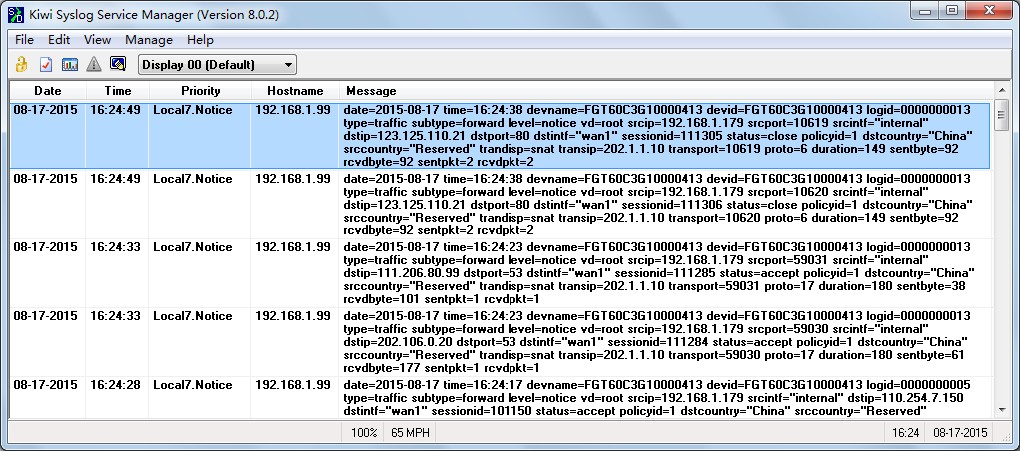
Task: Click Local7.Notice in the srcport=10620 row
Action: click(193, 179)
